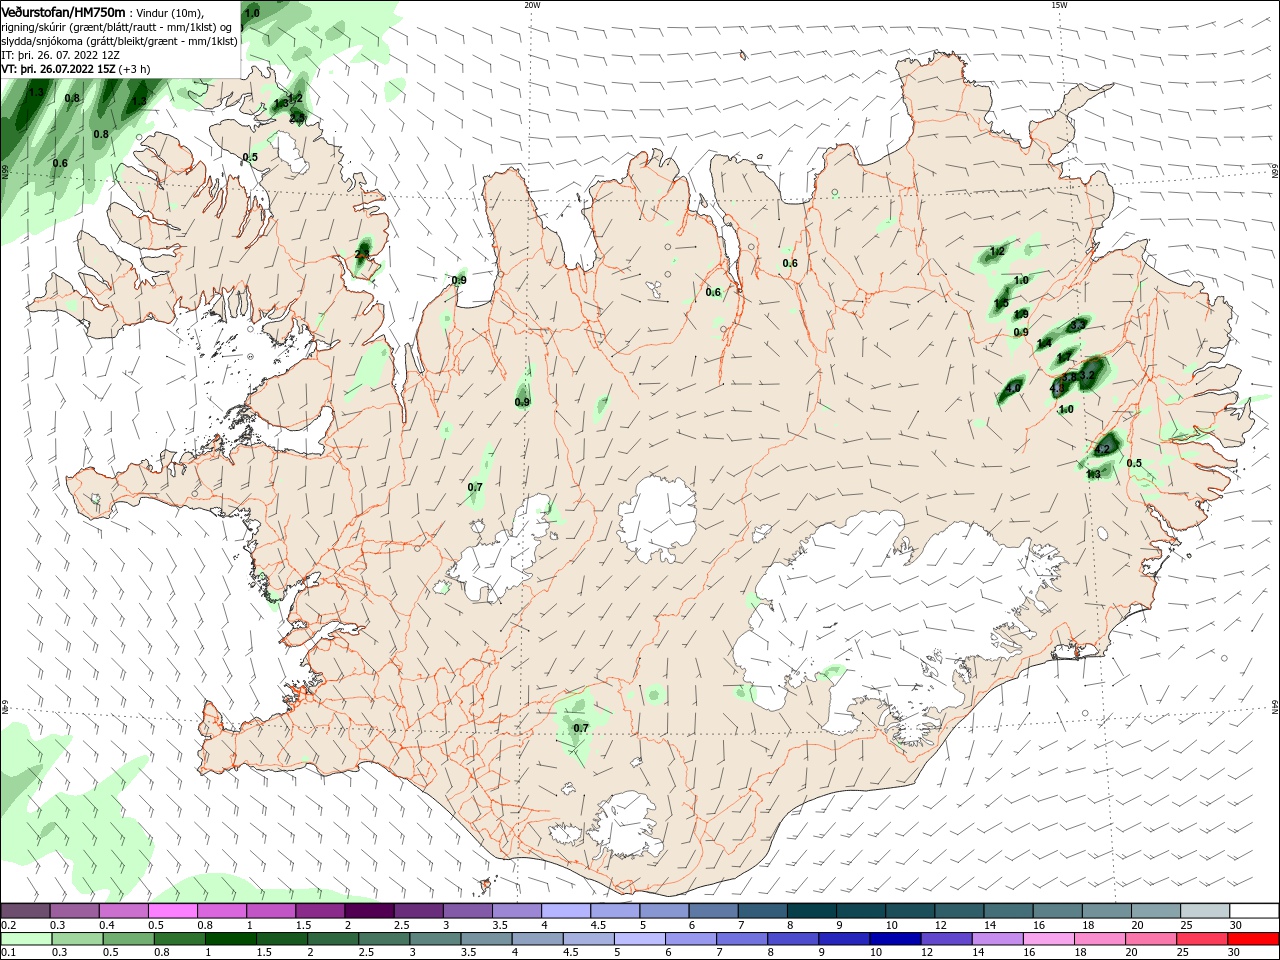Pick the grey-teal snow swatch starting at 16

(1056, 910)
